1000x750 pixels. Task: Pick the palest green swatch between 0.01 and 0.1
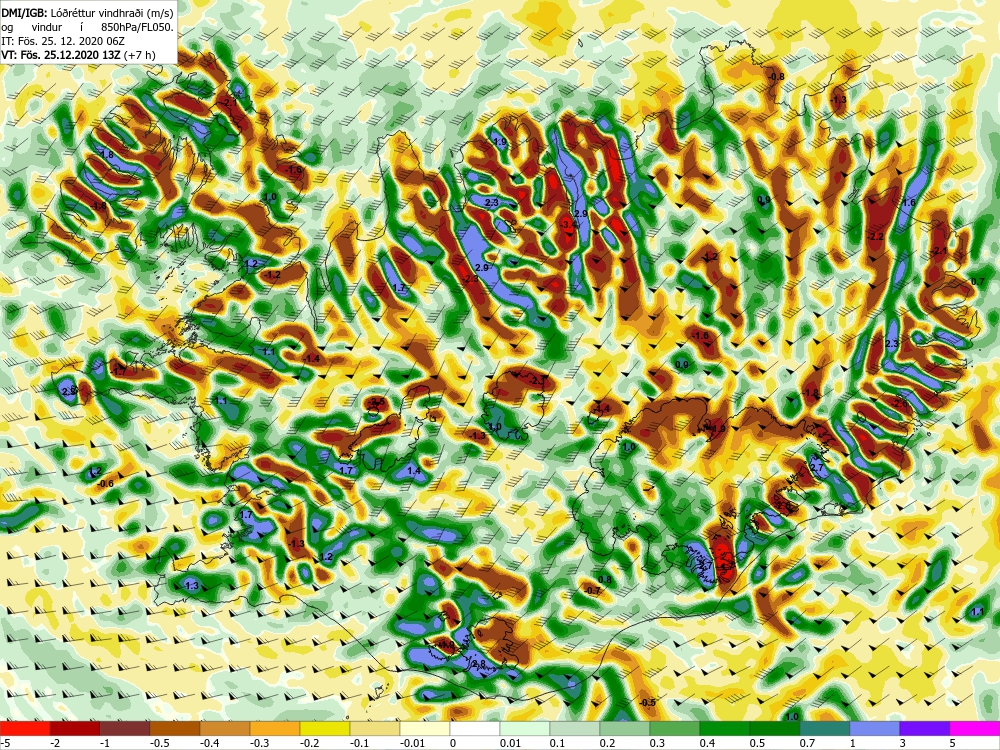tap(525, 728)
